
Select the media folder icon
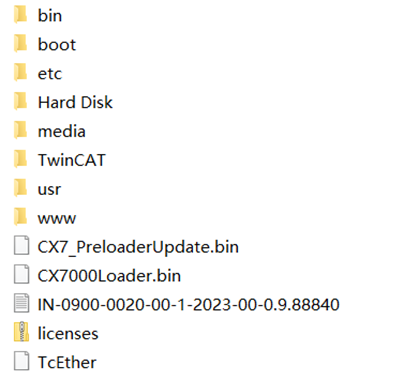(x=21, y=131)
